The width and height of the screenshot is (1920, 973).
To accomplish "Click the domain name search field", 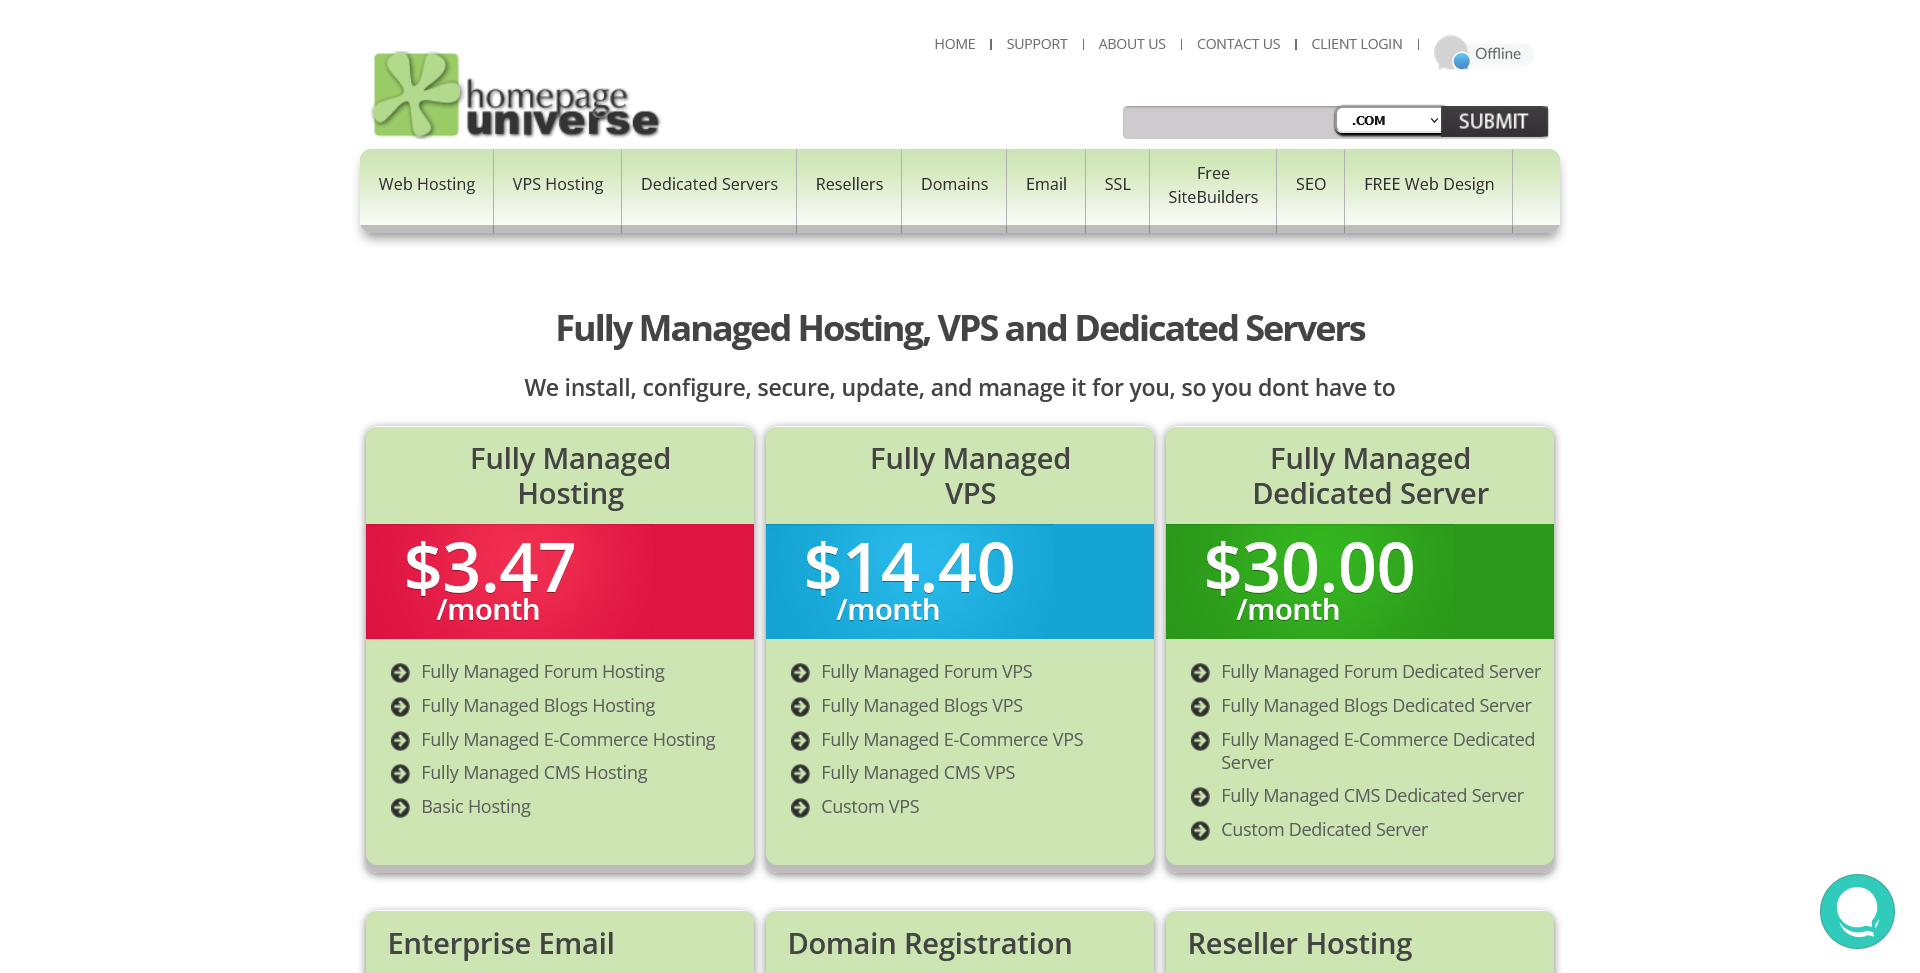I will coord(1228,122).
